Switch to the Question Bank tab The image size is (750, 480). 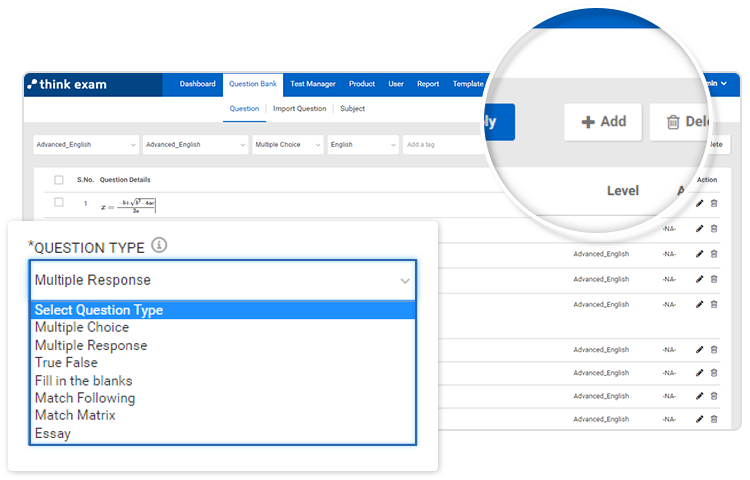click(x=253, y=84)
